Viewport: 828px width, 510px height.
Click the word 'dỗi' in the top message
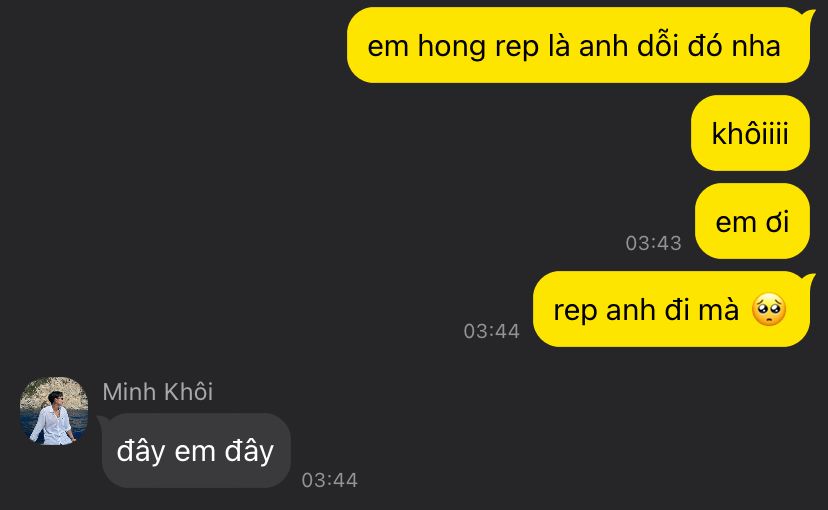click(657, 45)
